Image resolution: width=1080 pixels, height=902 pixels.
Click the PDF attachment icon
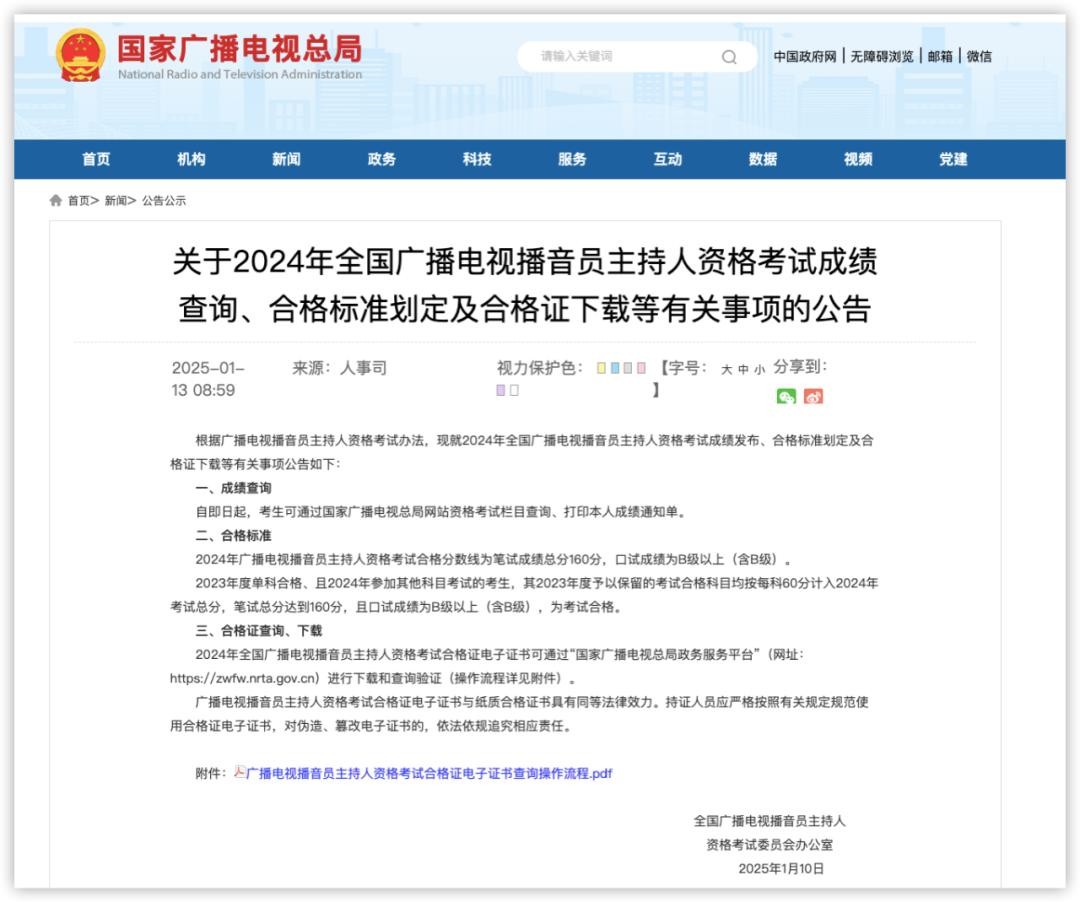[x=240, y=773]
